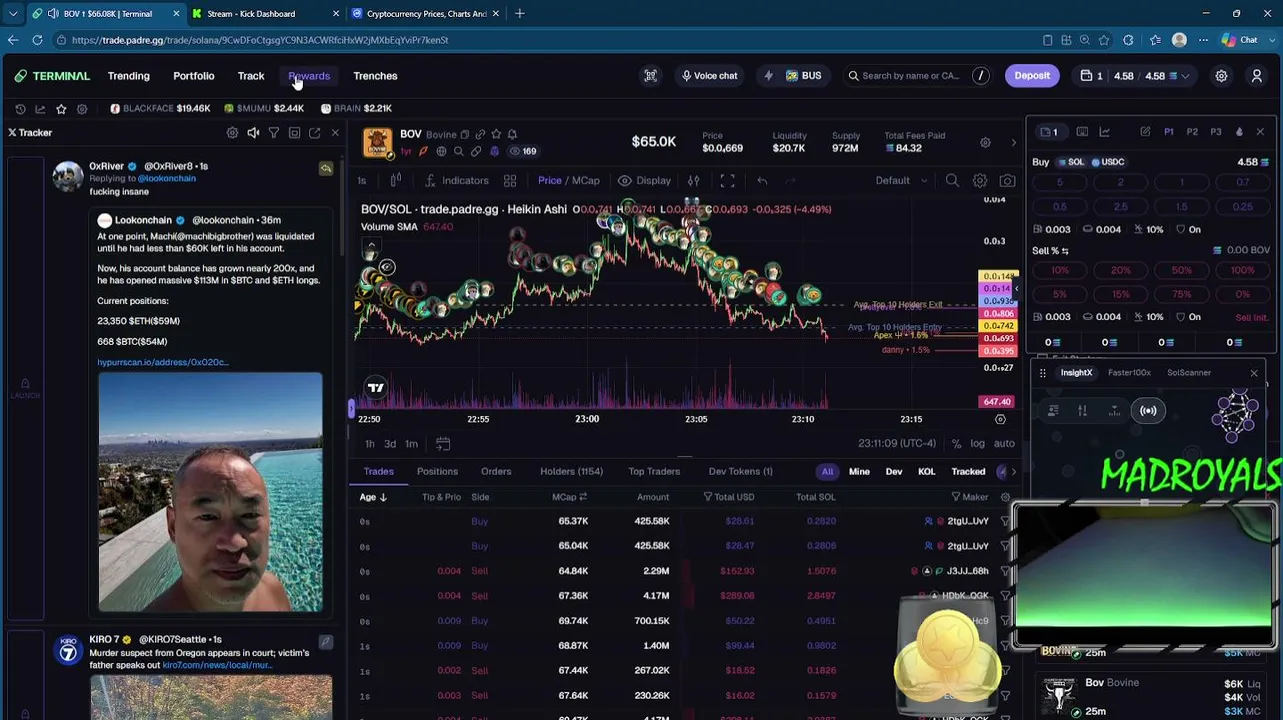
Task: Close the InsightX widget panel
Action: tap(1254, 373)
